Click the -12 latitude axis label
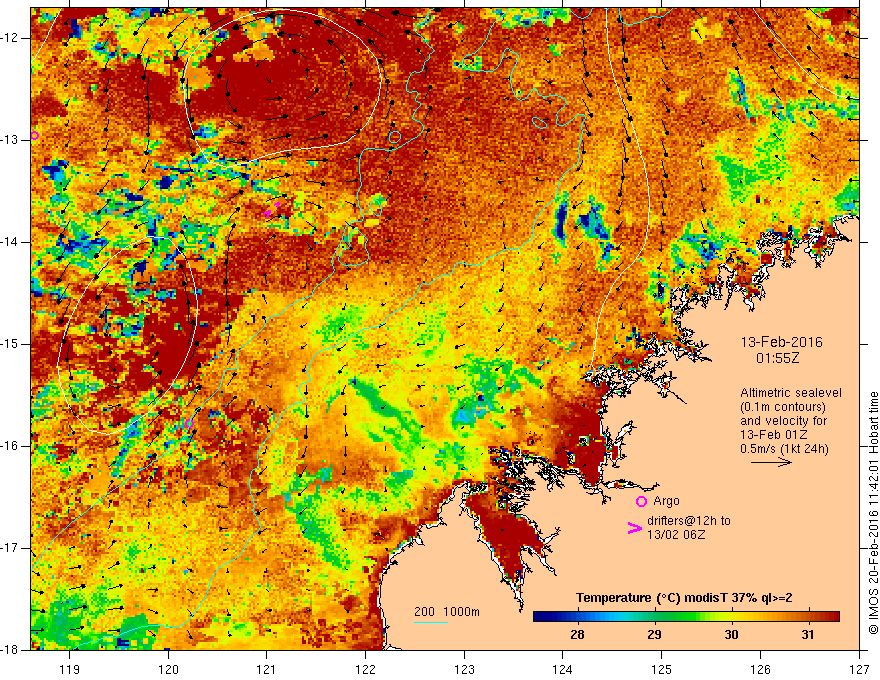 click(x=10, y=38)
